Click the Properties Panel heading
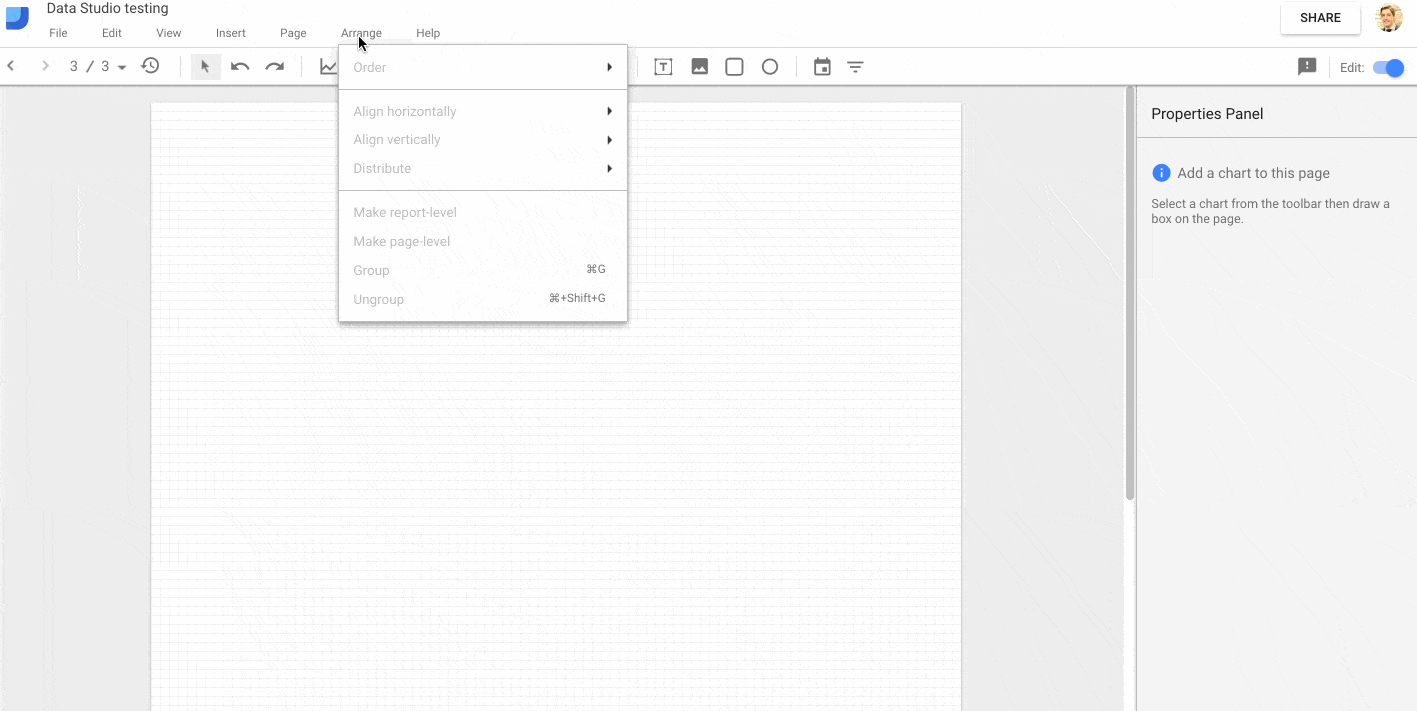 pyautogui.click(x=1207, y=114)
